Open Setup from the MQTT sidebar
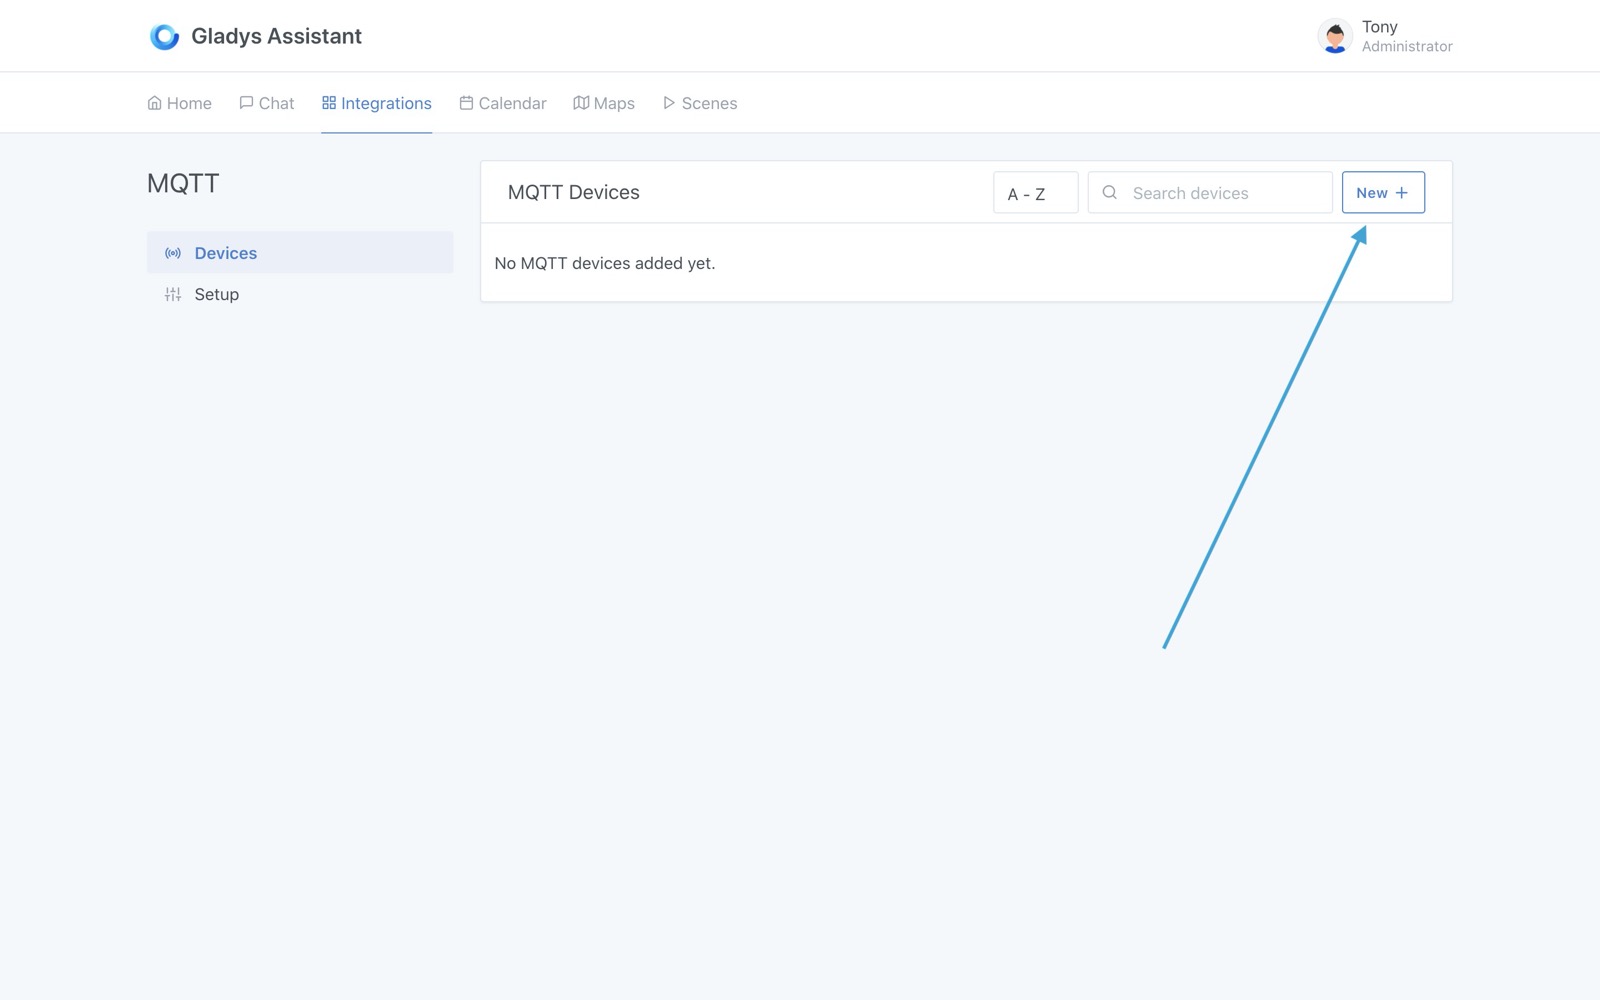This screenshot has width=1600, height=1000. [x=216, y=294]
